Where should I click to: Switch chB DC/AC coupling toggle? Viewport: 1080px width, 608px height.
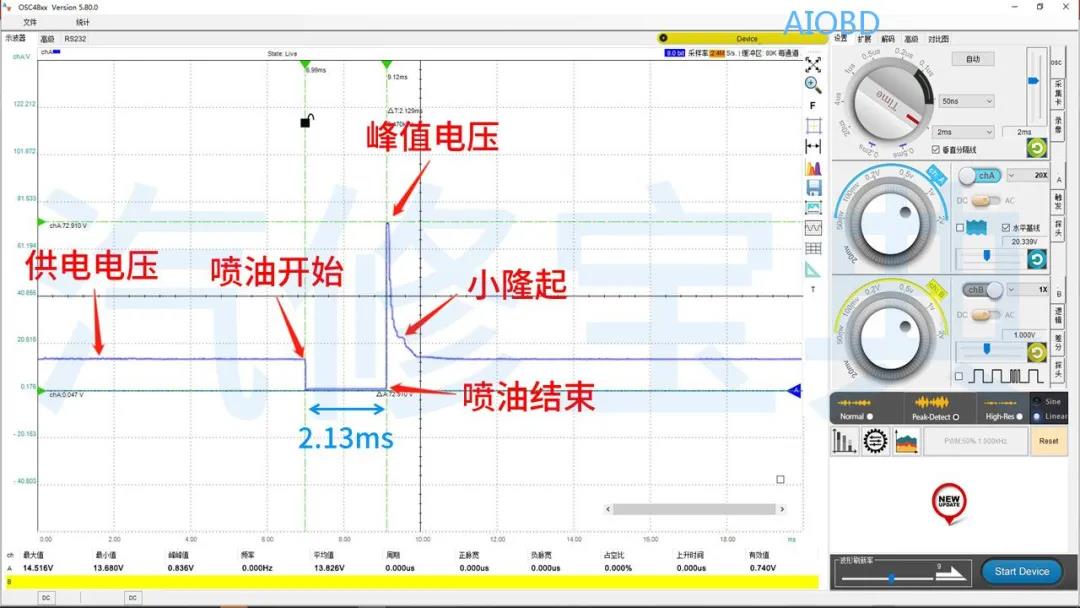[x=986, y=315]
